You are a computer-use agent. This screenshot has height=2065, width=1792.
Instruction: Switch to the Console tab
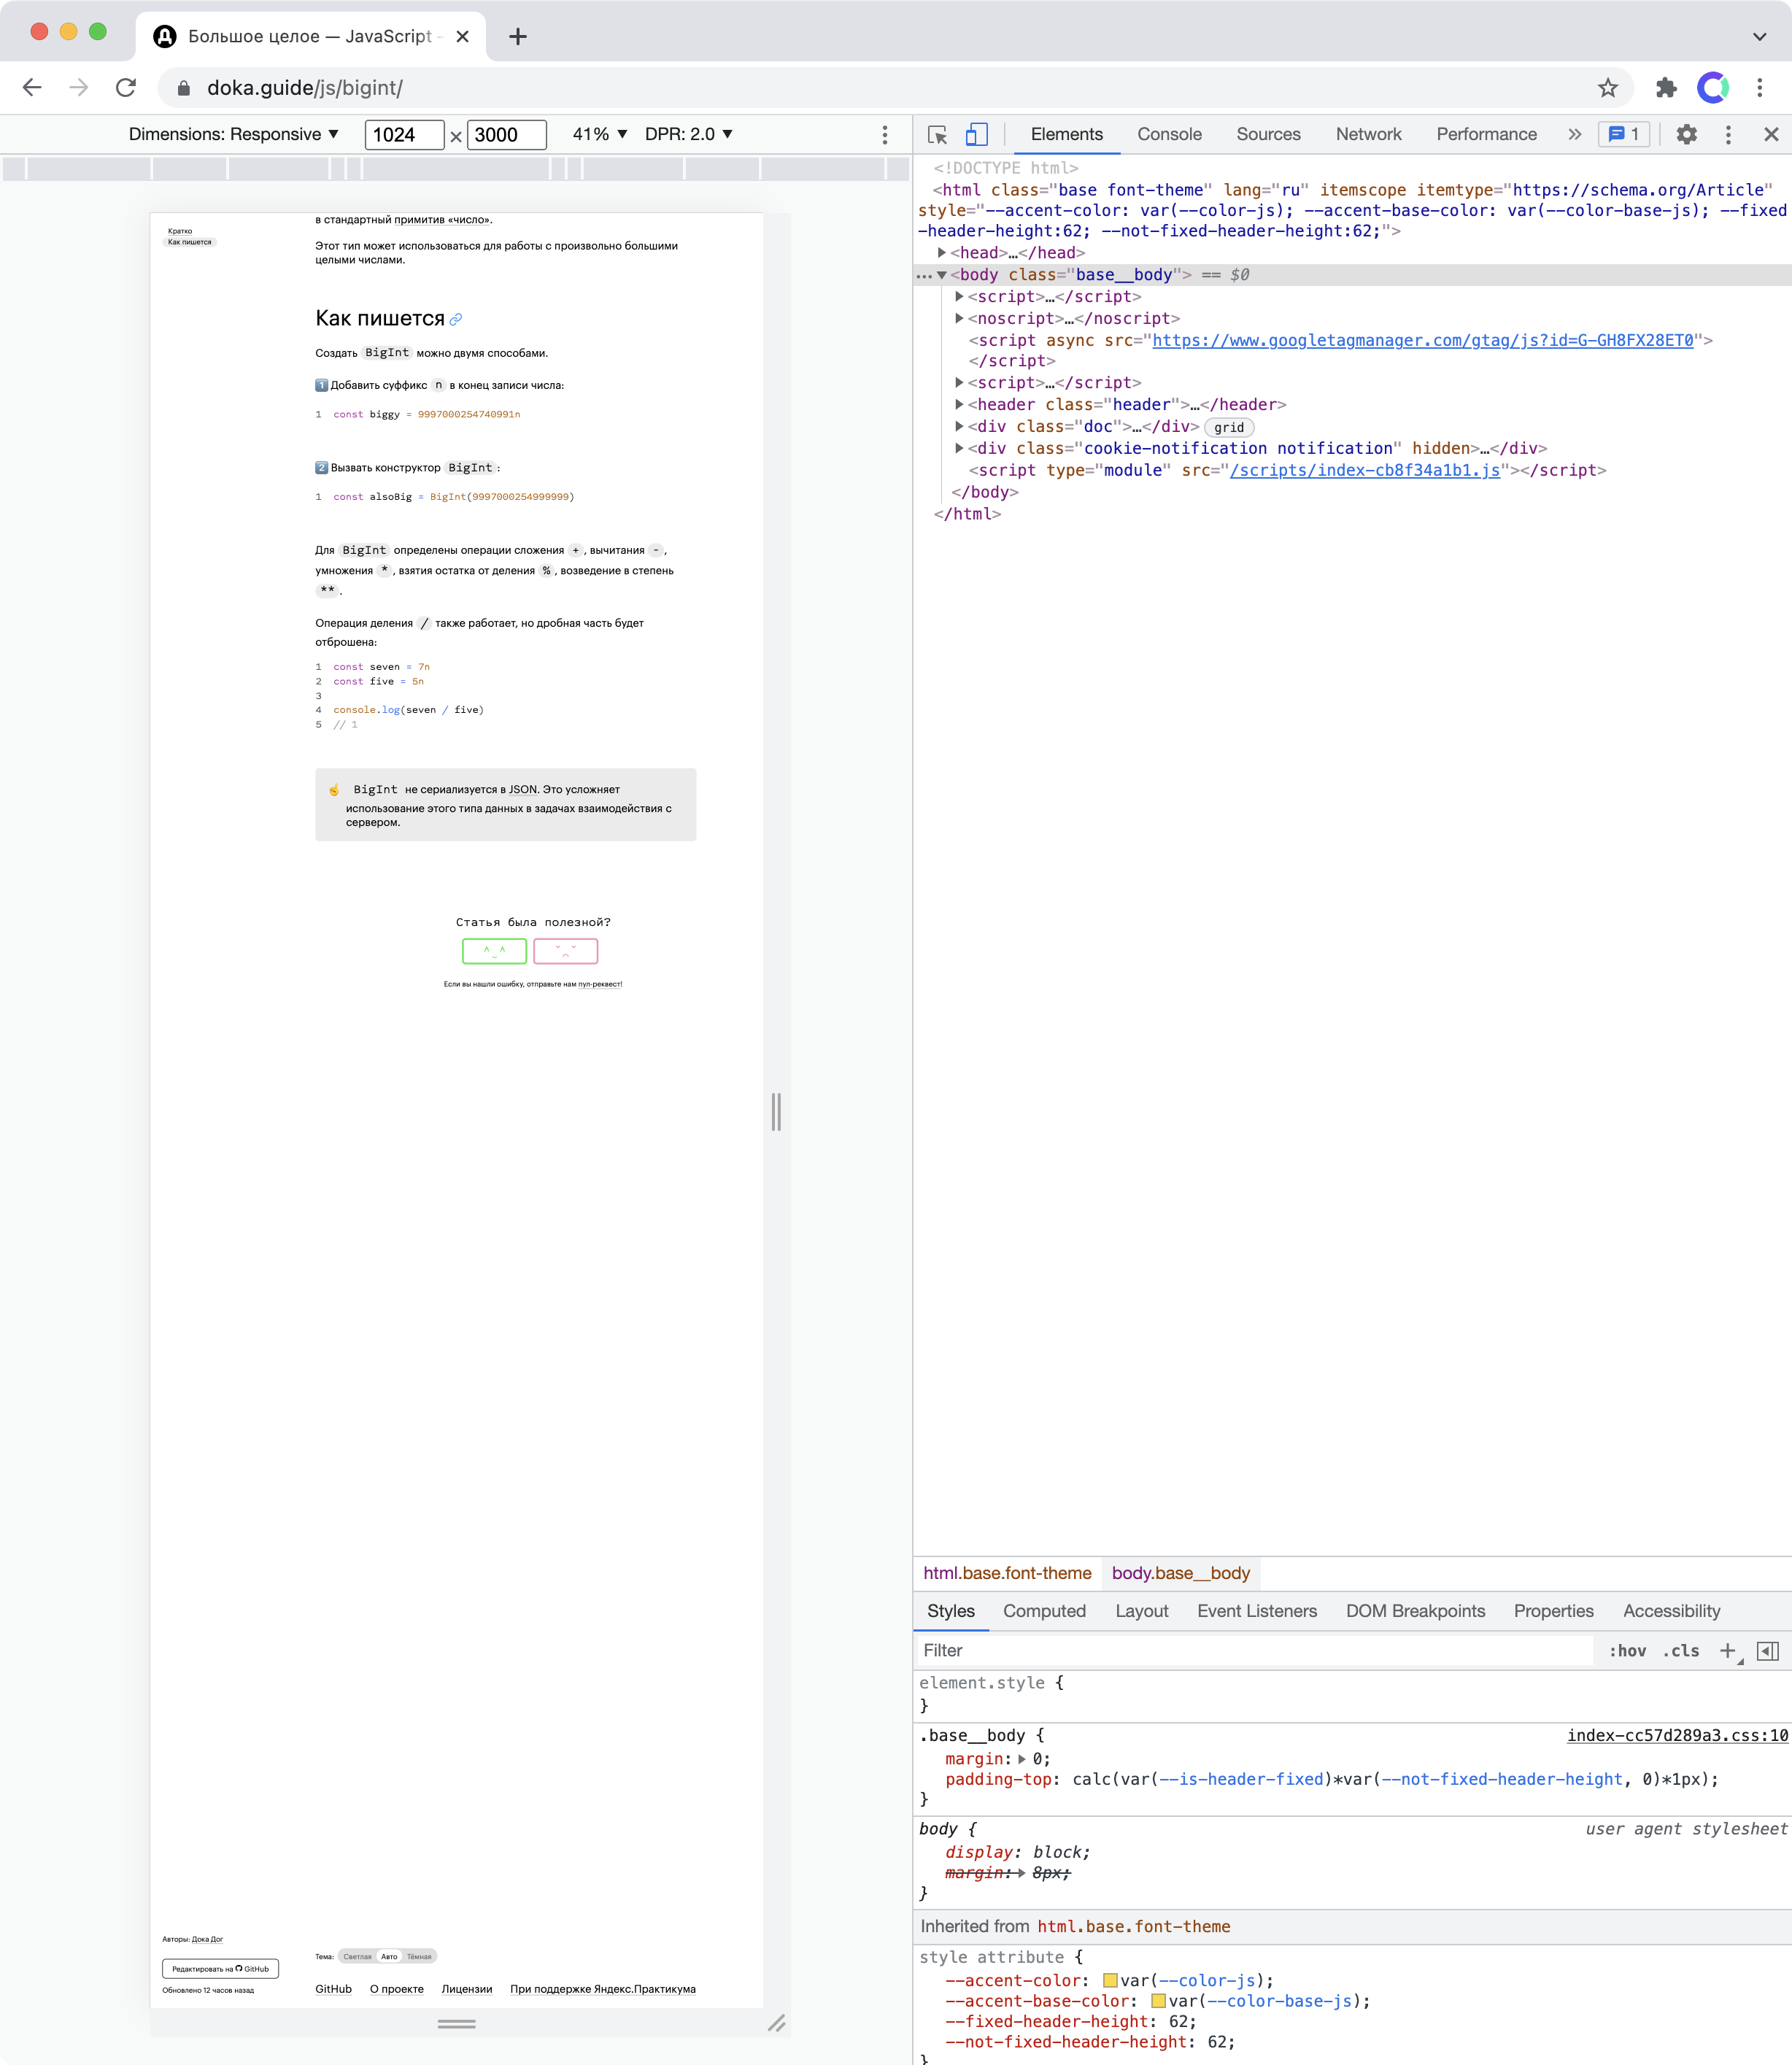(1169, 135)
